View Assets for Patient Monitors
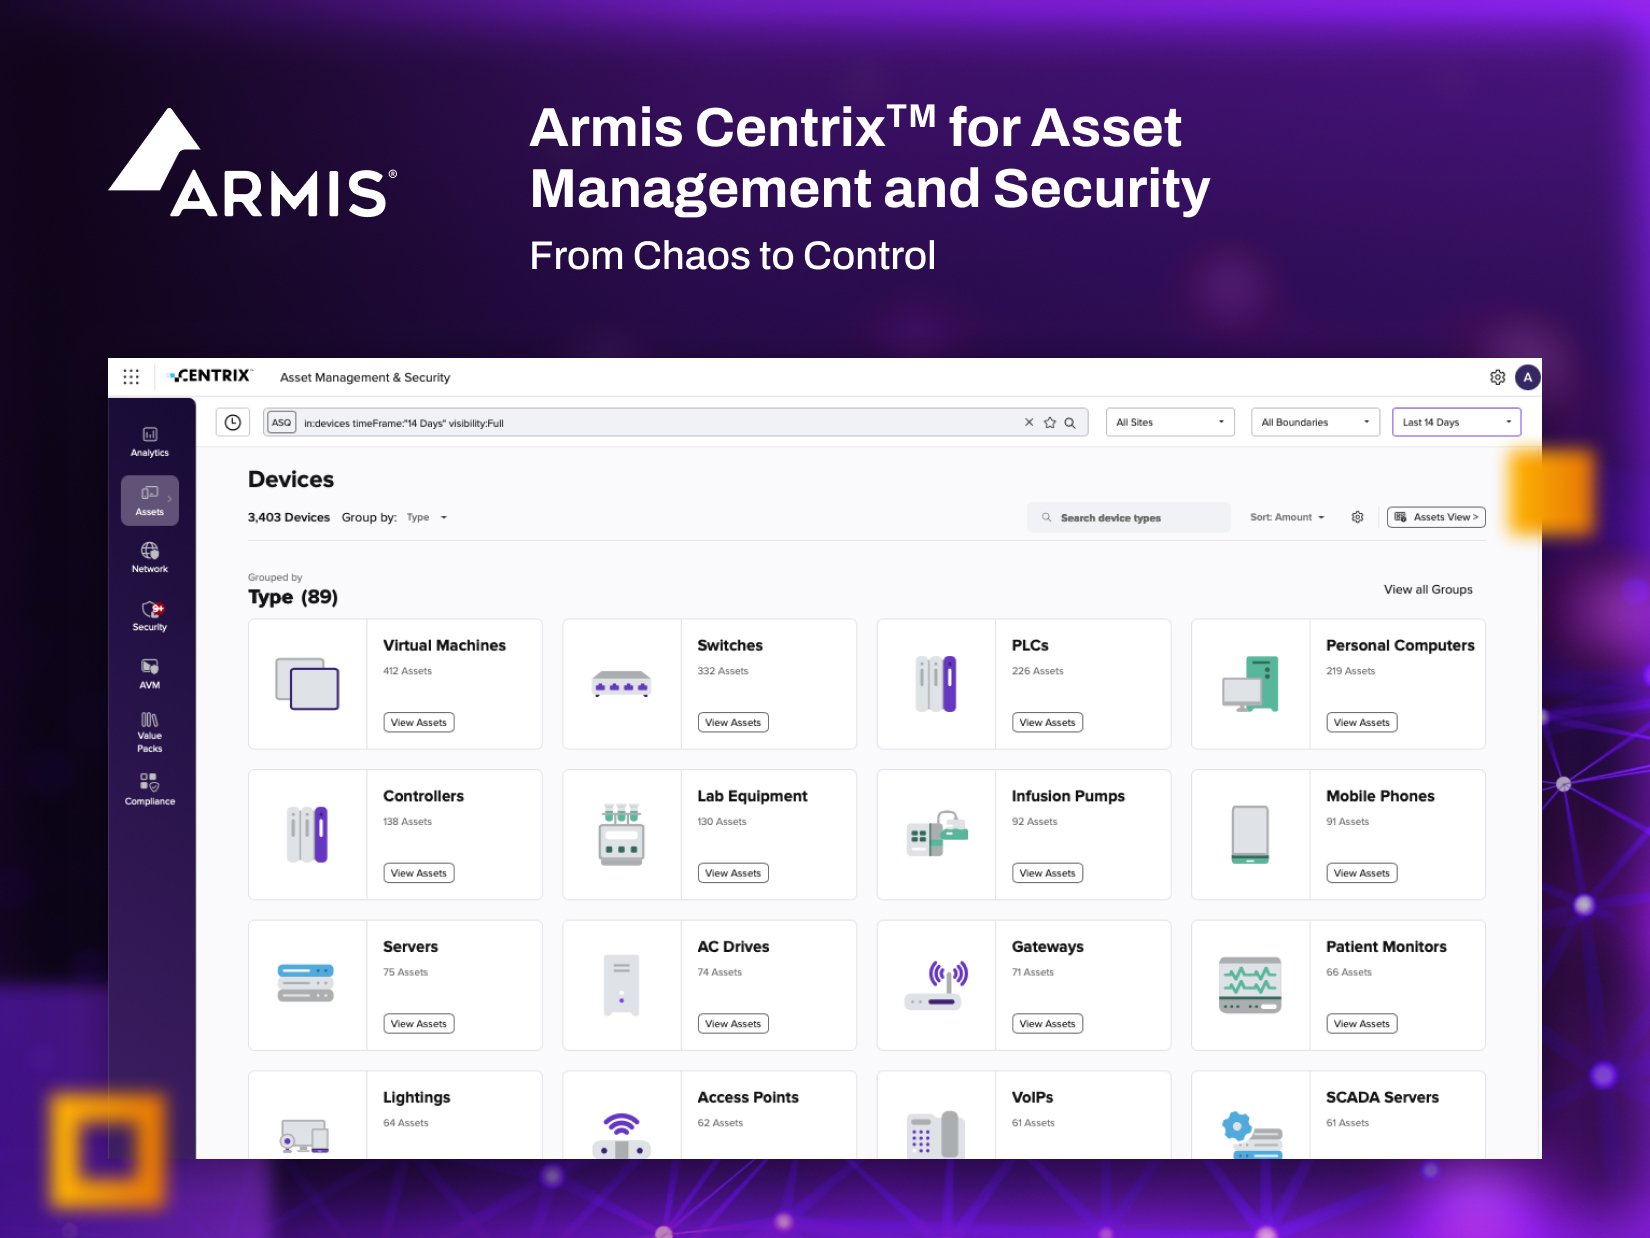The width and height of the screenshot is (1650, 1238). pos(1361,1023)
